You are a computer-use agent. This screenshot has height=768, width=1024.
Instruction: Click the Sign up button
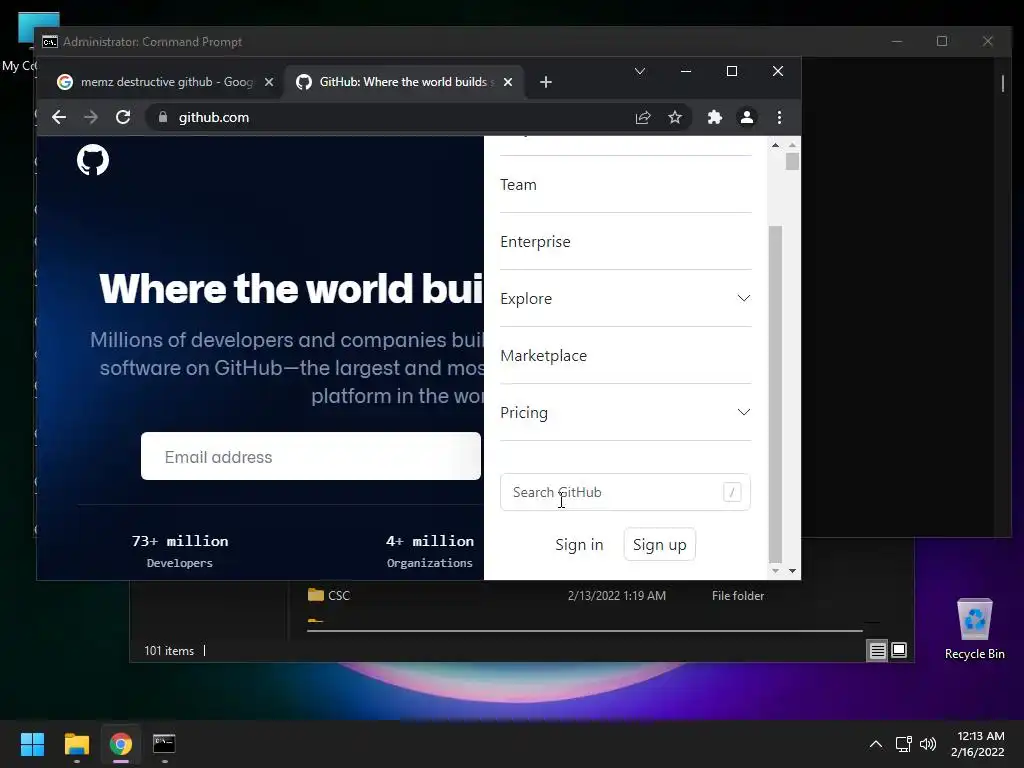point(660,545)
